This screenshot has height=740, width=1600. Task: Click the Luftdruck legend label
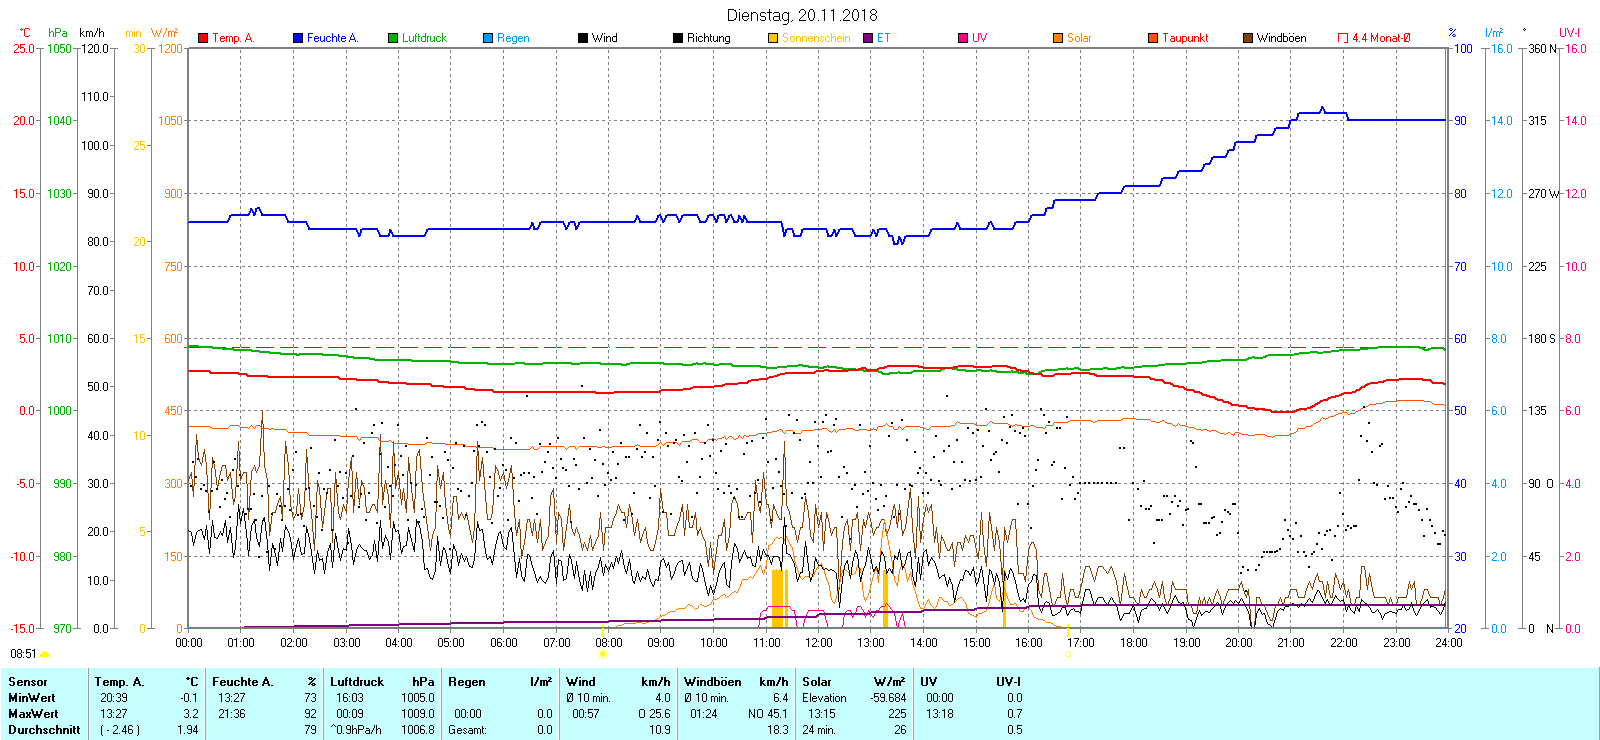click(x=424, y=38)
